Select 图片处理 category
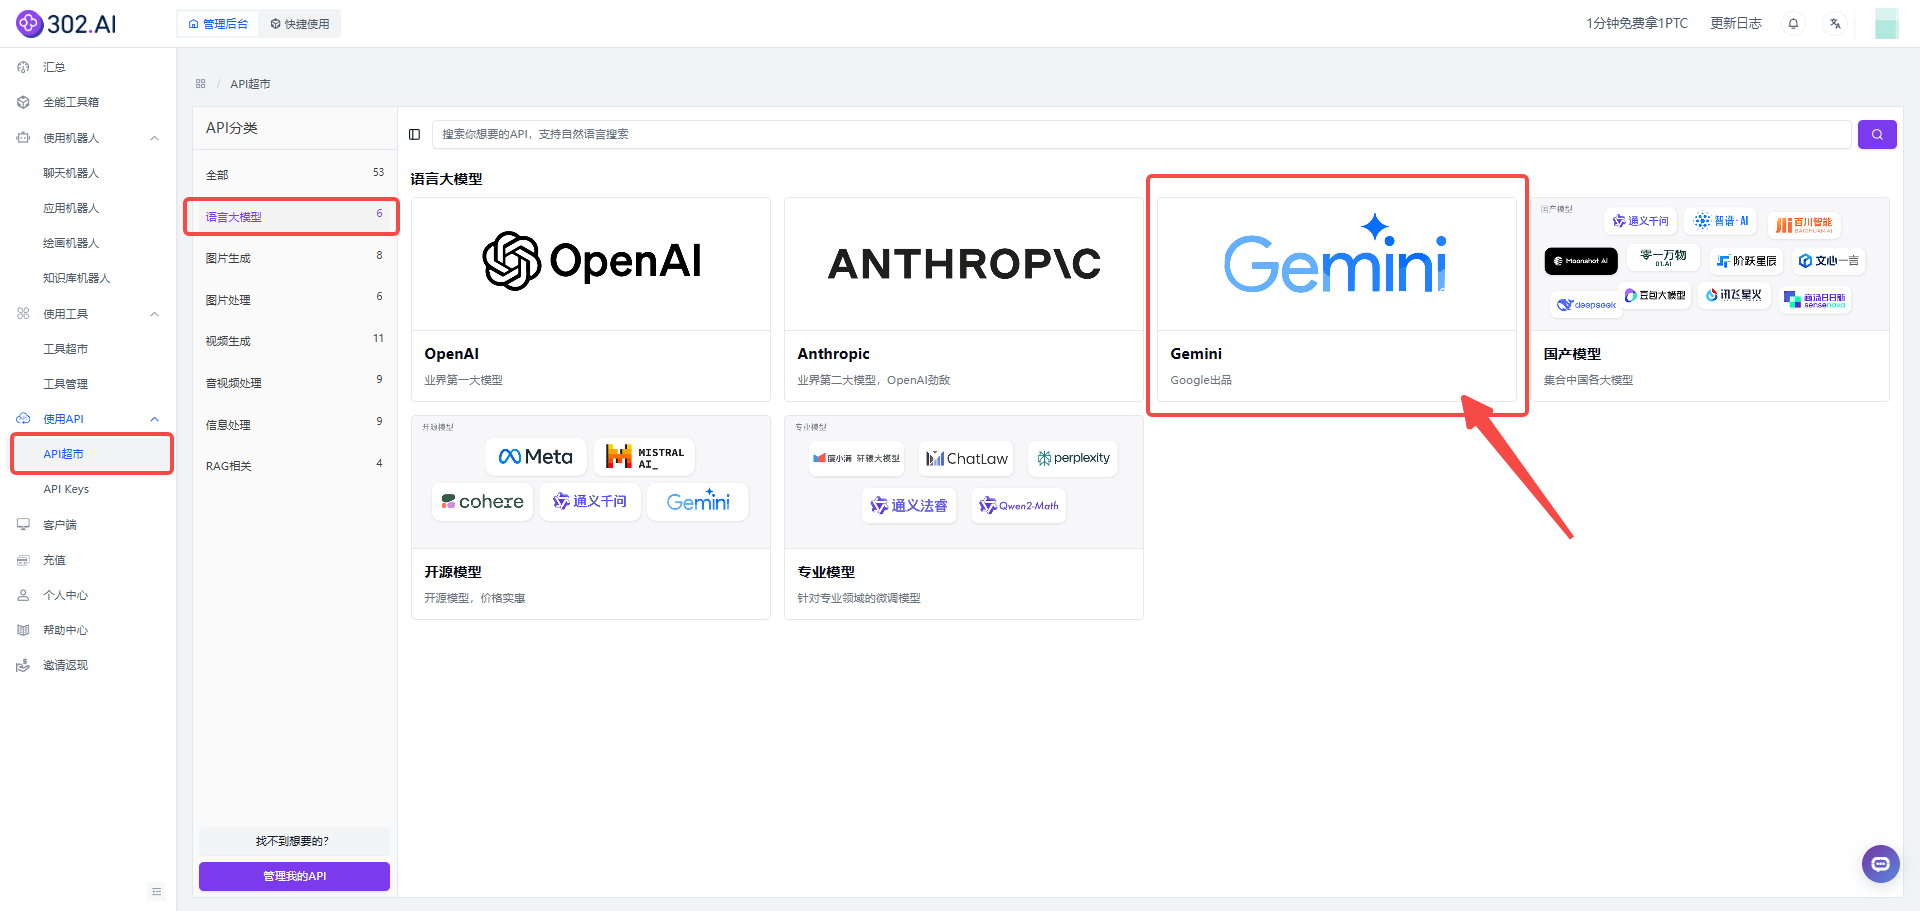 pos(294,300)
